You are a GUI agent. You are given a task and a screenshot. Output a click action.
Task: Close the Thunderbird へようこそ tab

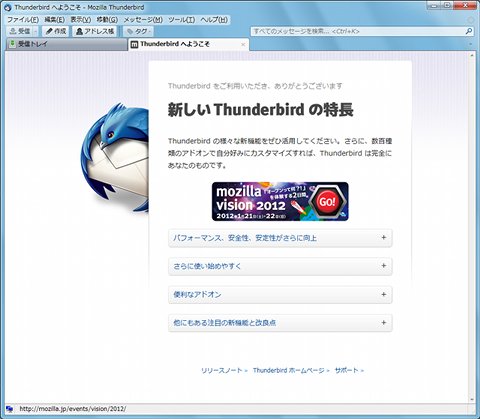(x=243, y=44)
